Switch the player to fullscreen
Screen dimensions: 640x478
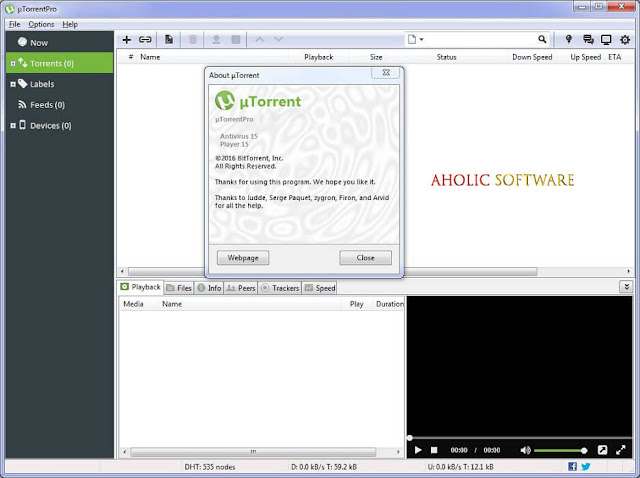point(621,450)
